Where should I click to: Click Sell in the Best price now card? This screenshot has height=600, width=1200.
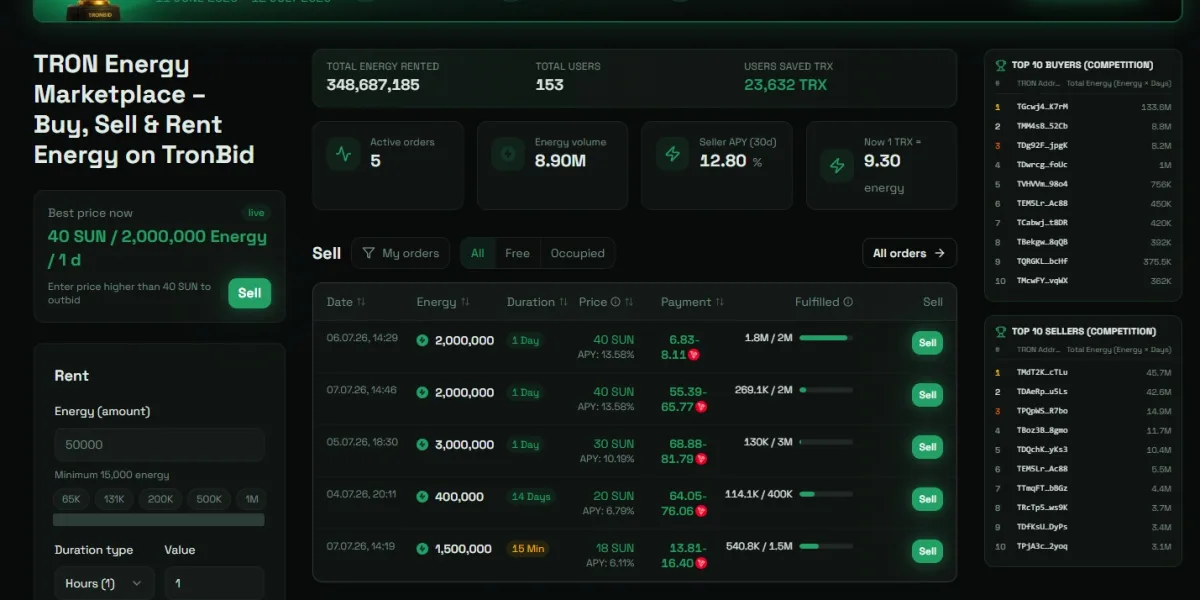[x=250, y=293]
